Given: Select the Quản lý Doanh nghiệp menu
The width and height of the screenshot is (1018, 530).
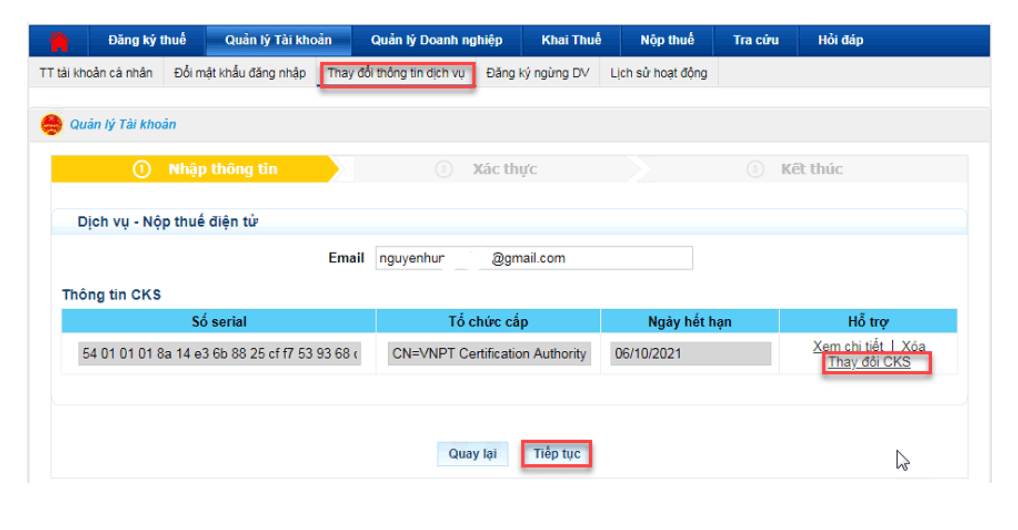Looking at the screenshot, I should tap(436, 40).
